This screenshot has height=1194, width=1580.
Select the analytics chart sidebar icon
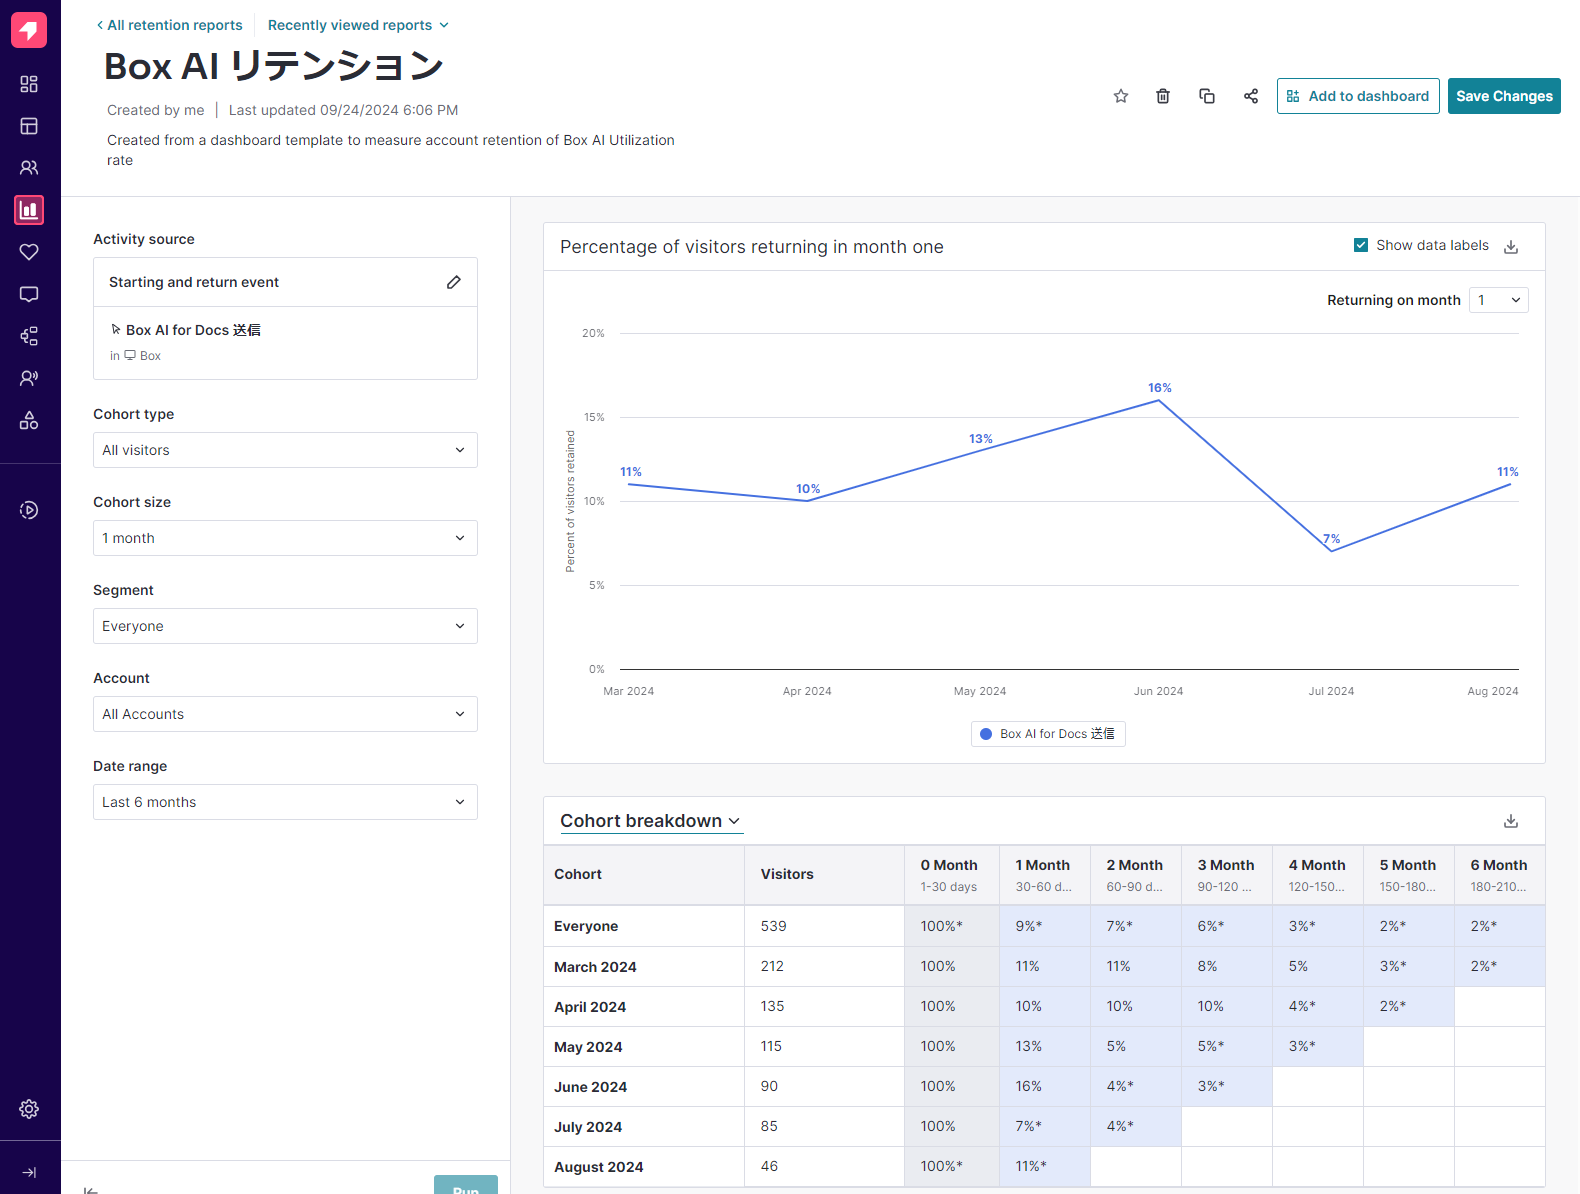pos(29,210)
